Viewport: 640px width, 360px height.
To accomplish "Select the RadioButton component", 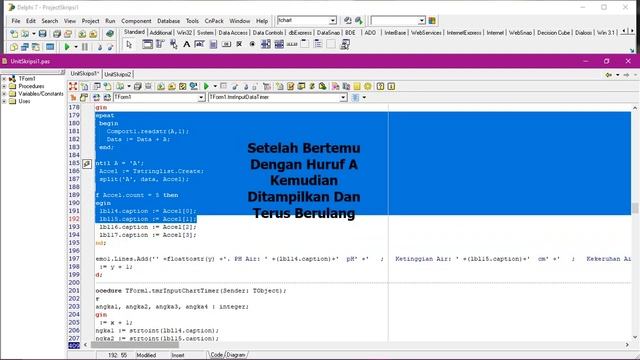I will click(252, 44).
